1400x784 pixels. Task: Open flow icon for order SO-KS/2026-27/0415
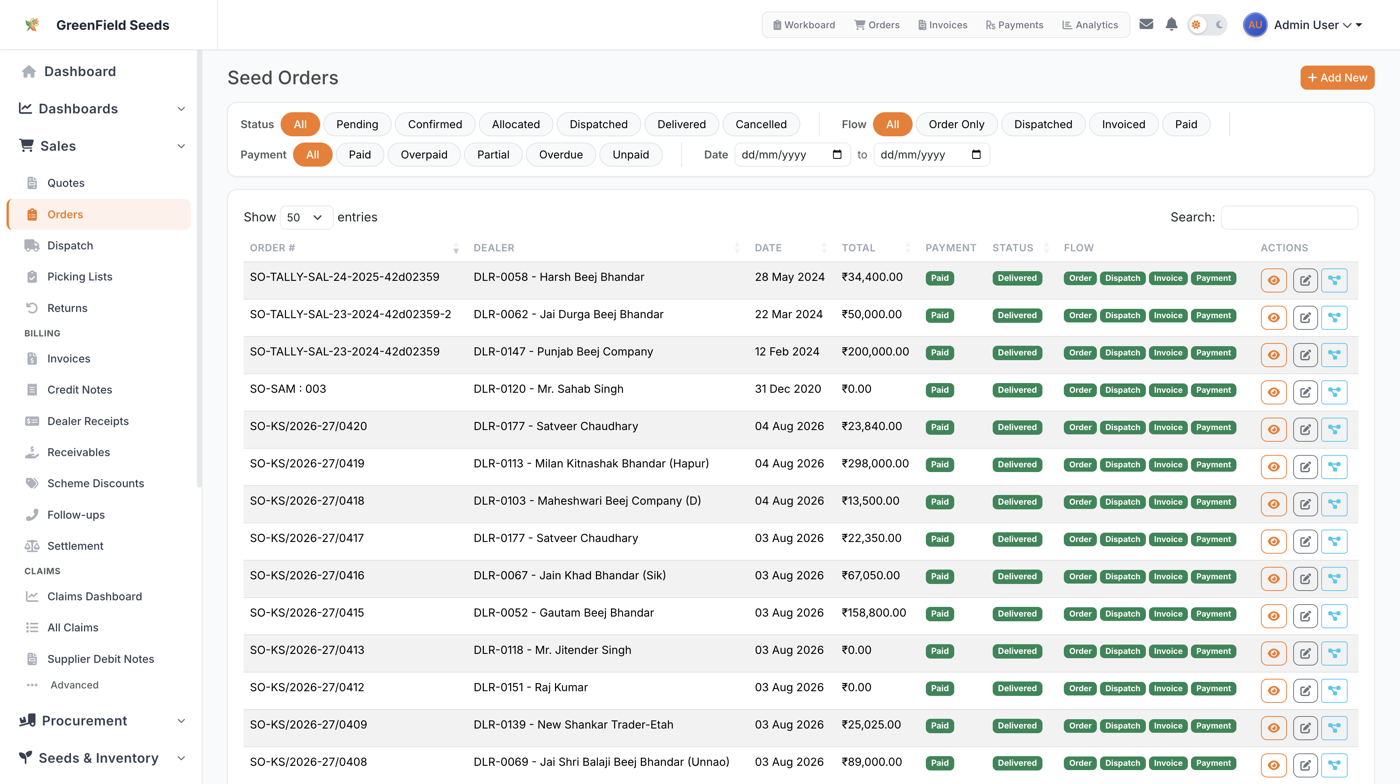[x=1334, y=616]
